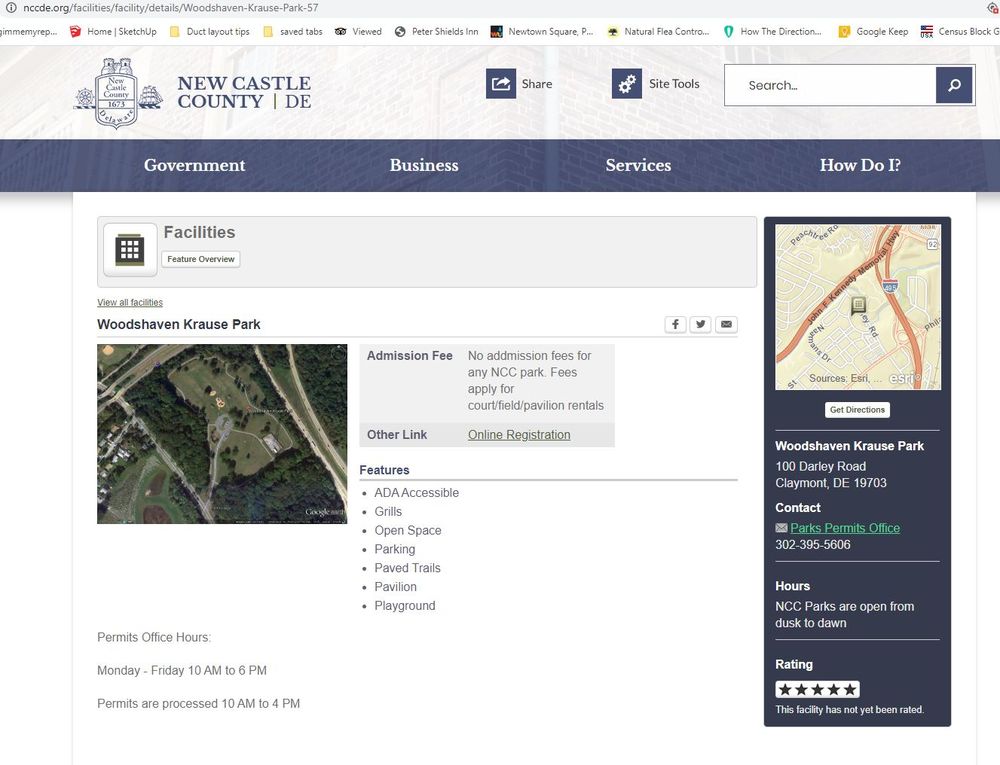The height and width of the screenshot is (765, 1000).
Task: Click the park aerial photo thumbnail
Action: (x=222, y=434)
